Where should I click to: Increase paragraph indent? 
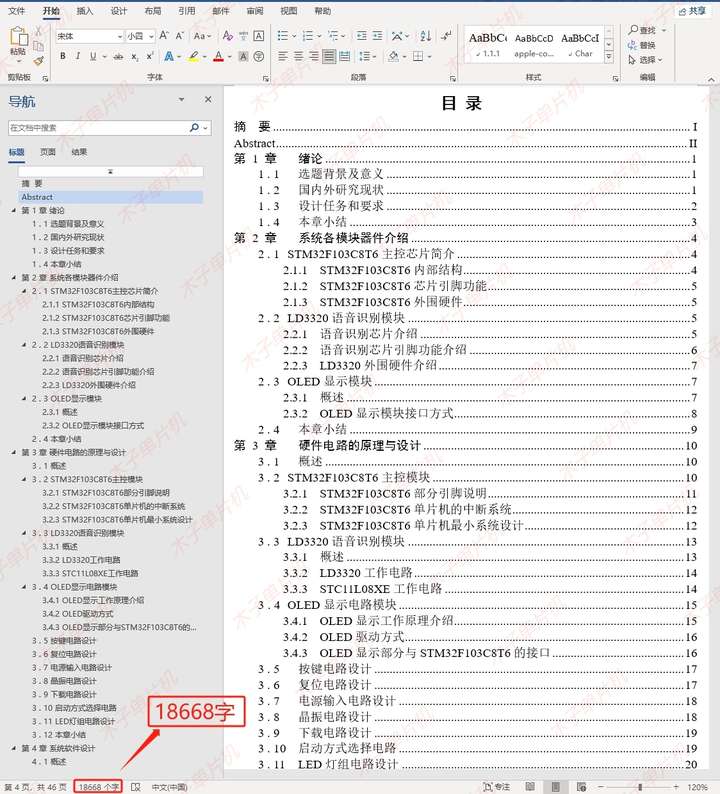[x=377, y=35]
